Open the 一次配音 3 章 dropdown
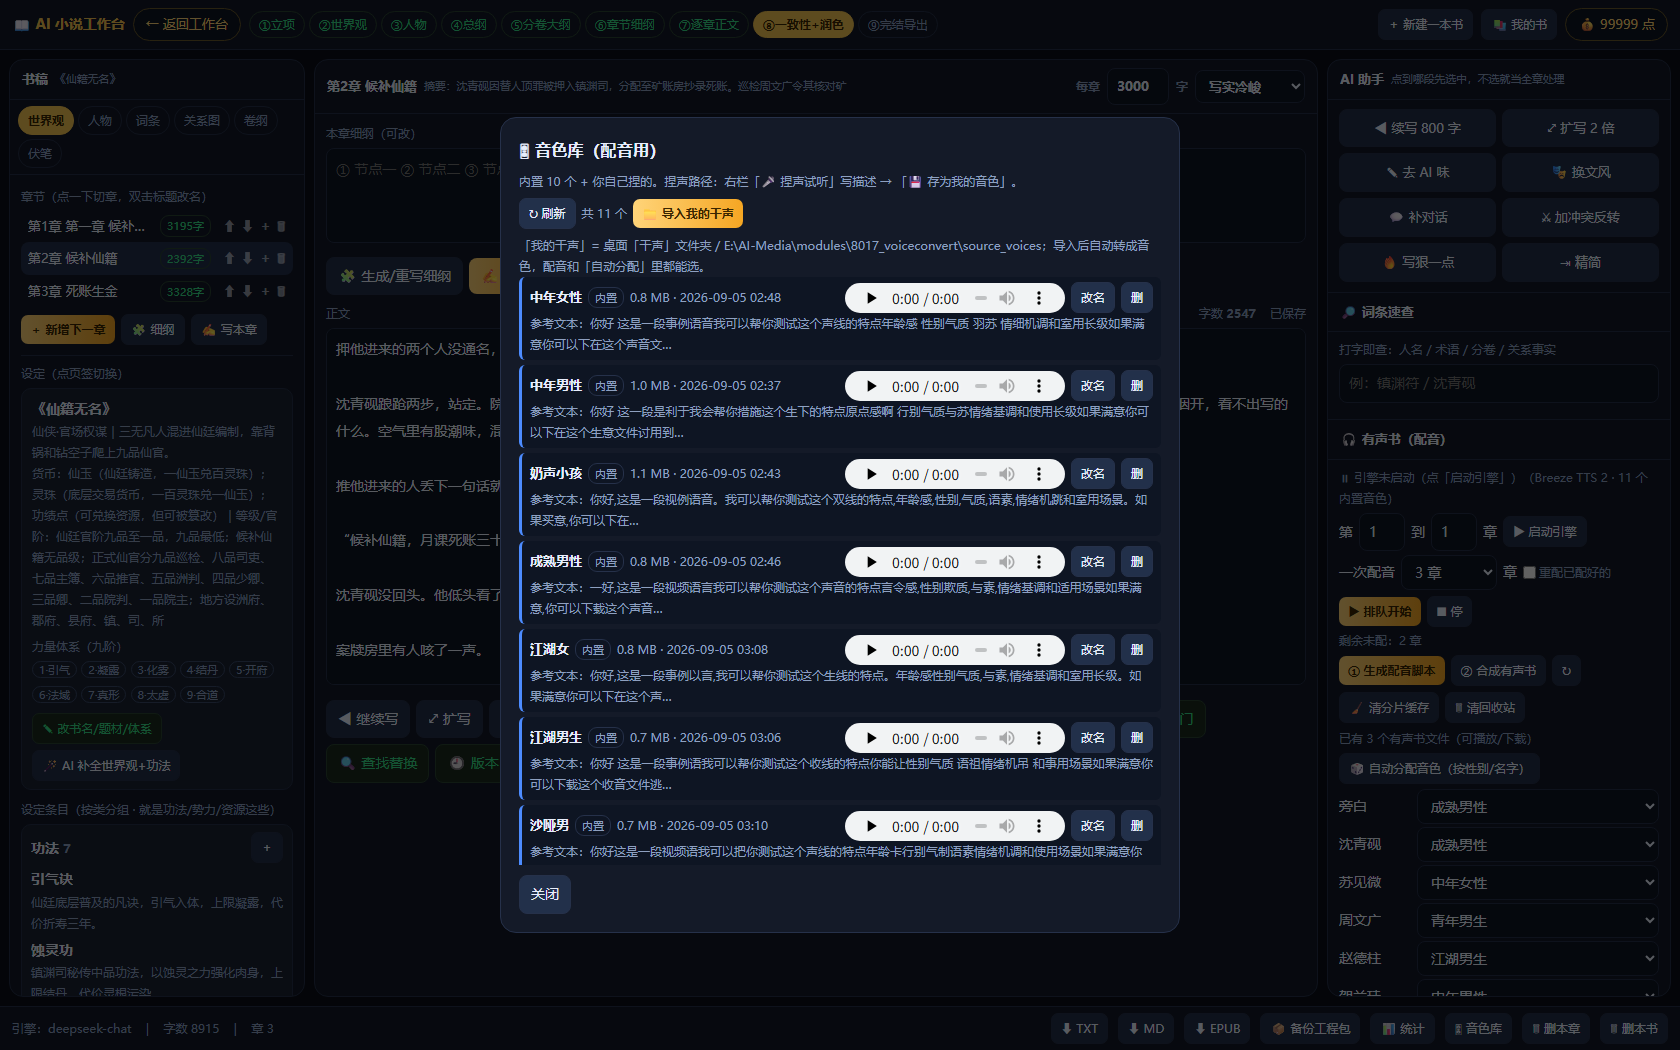Image resolution: width=1680 pixels, height=1050 pixels. (x=1450, y=573)
